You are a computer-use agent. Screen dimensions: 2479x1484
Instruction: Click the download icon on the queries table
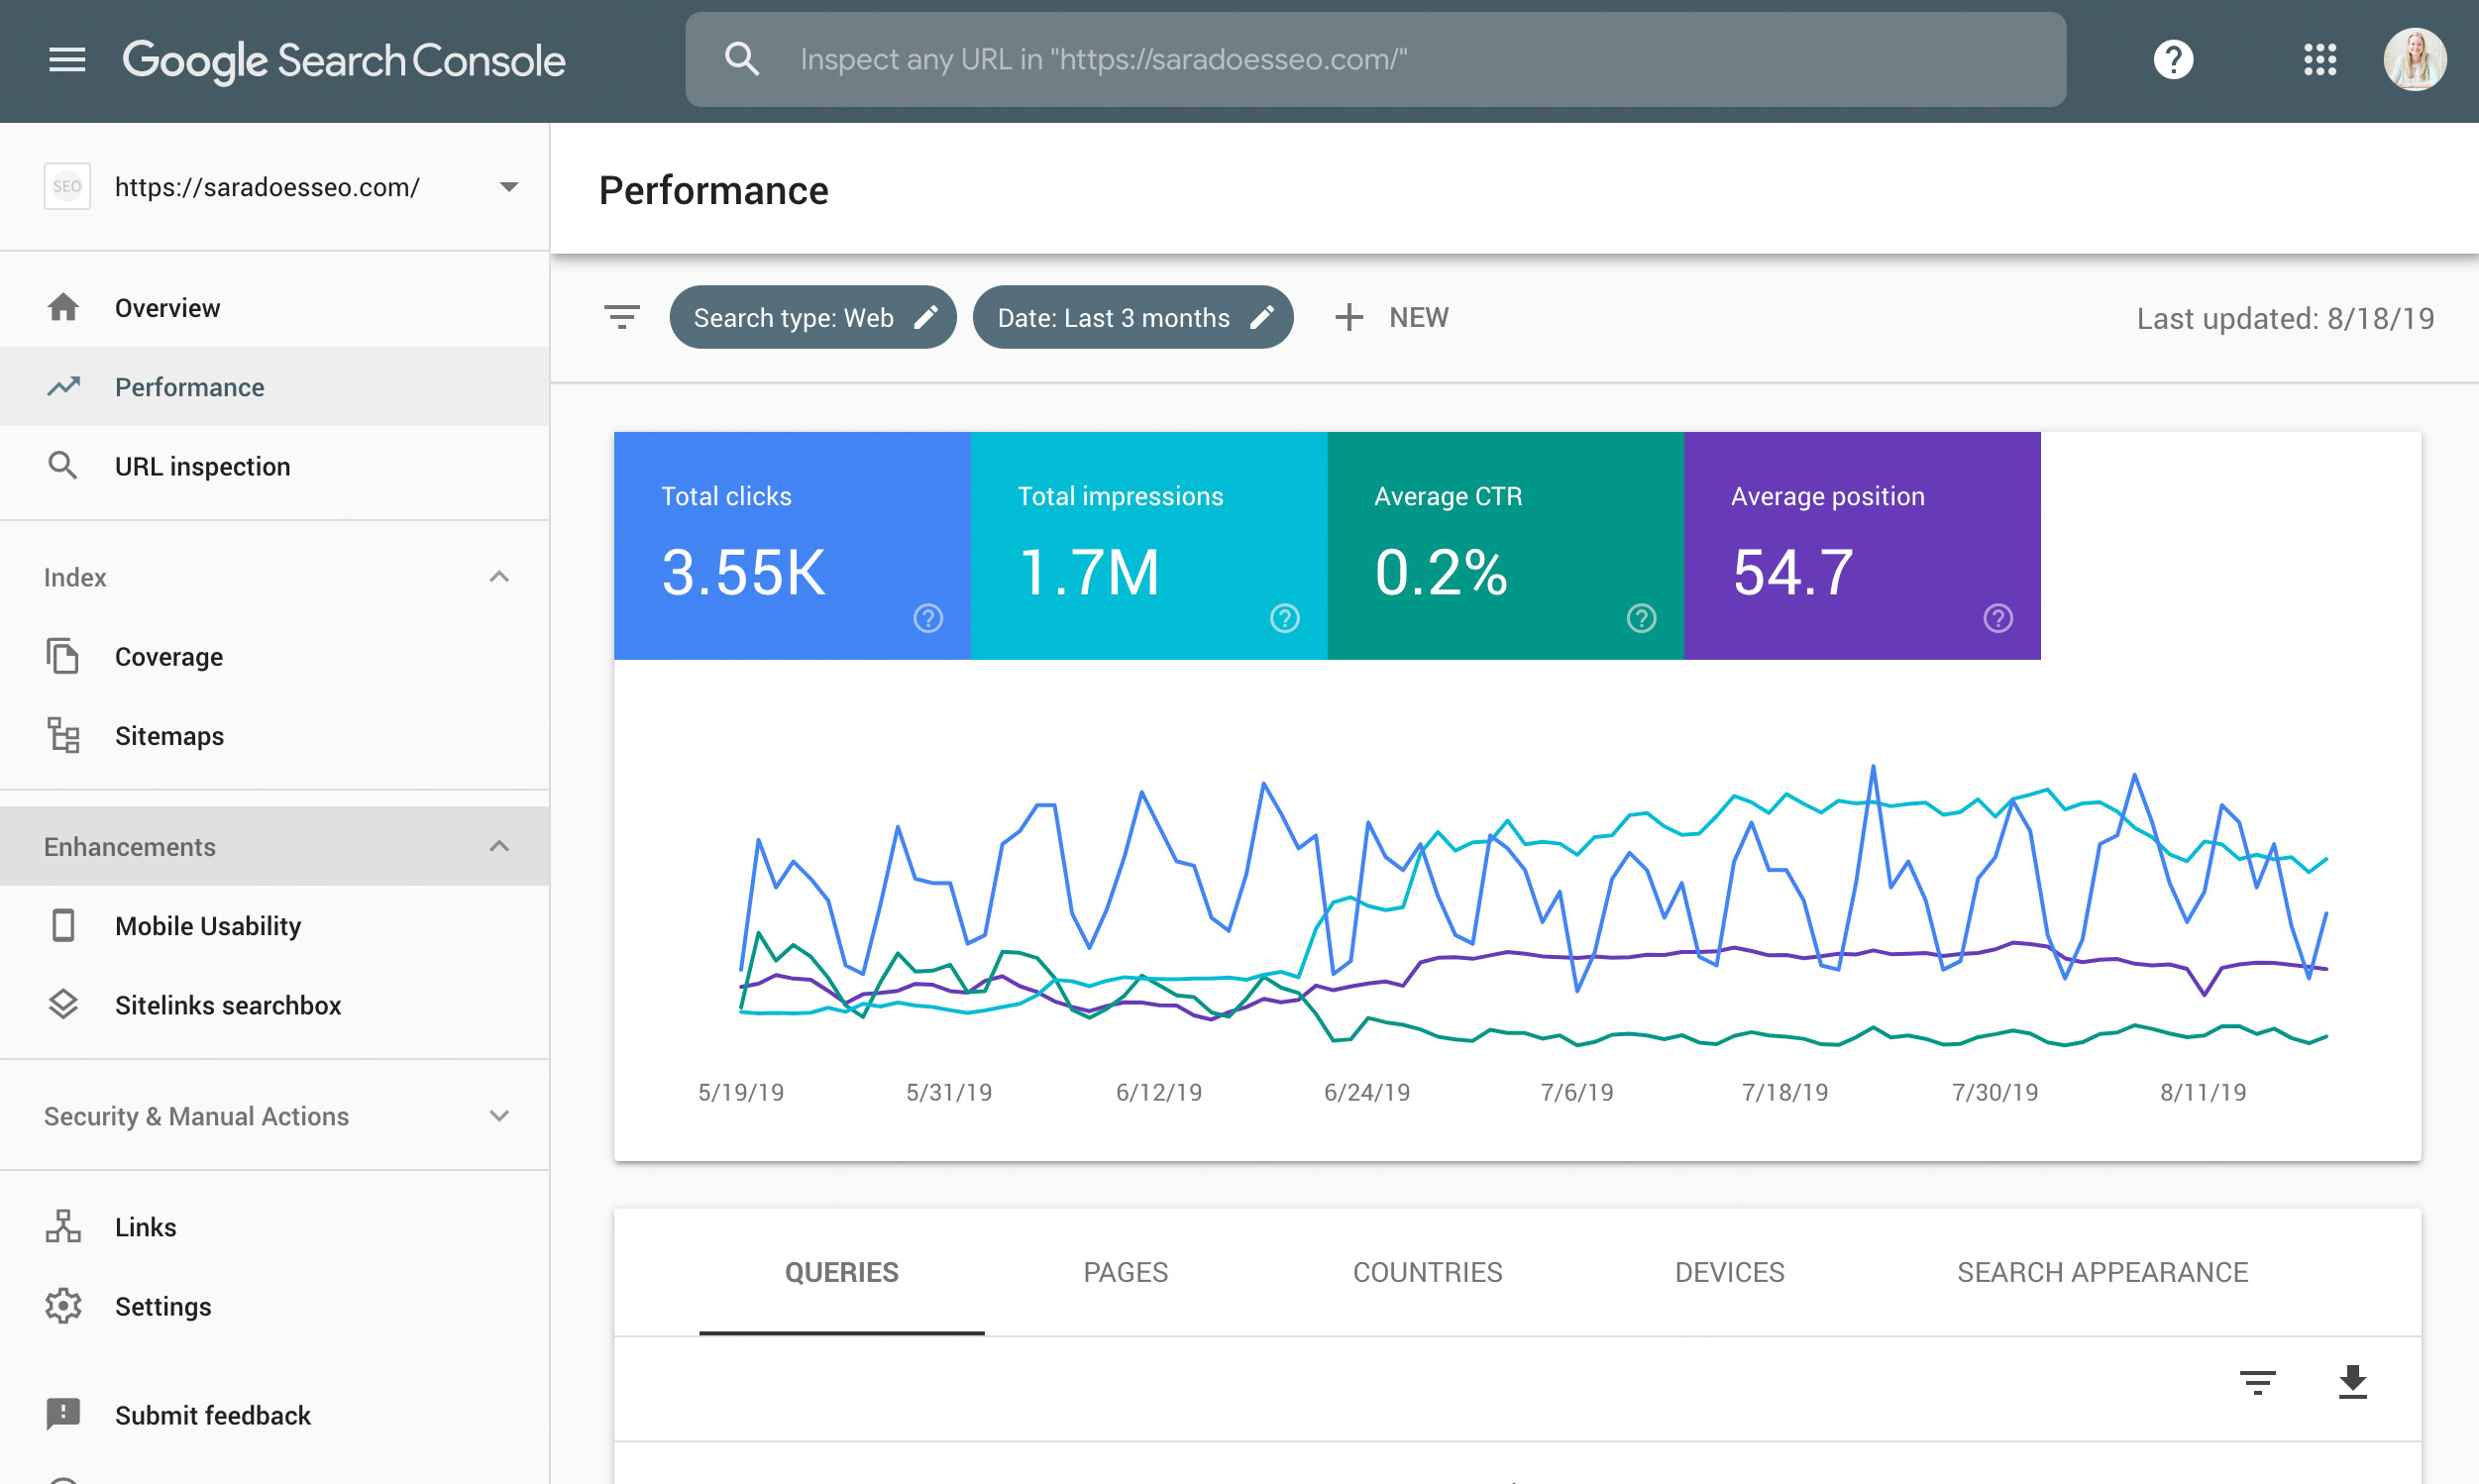pos(2352,1382)
